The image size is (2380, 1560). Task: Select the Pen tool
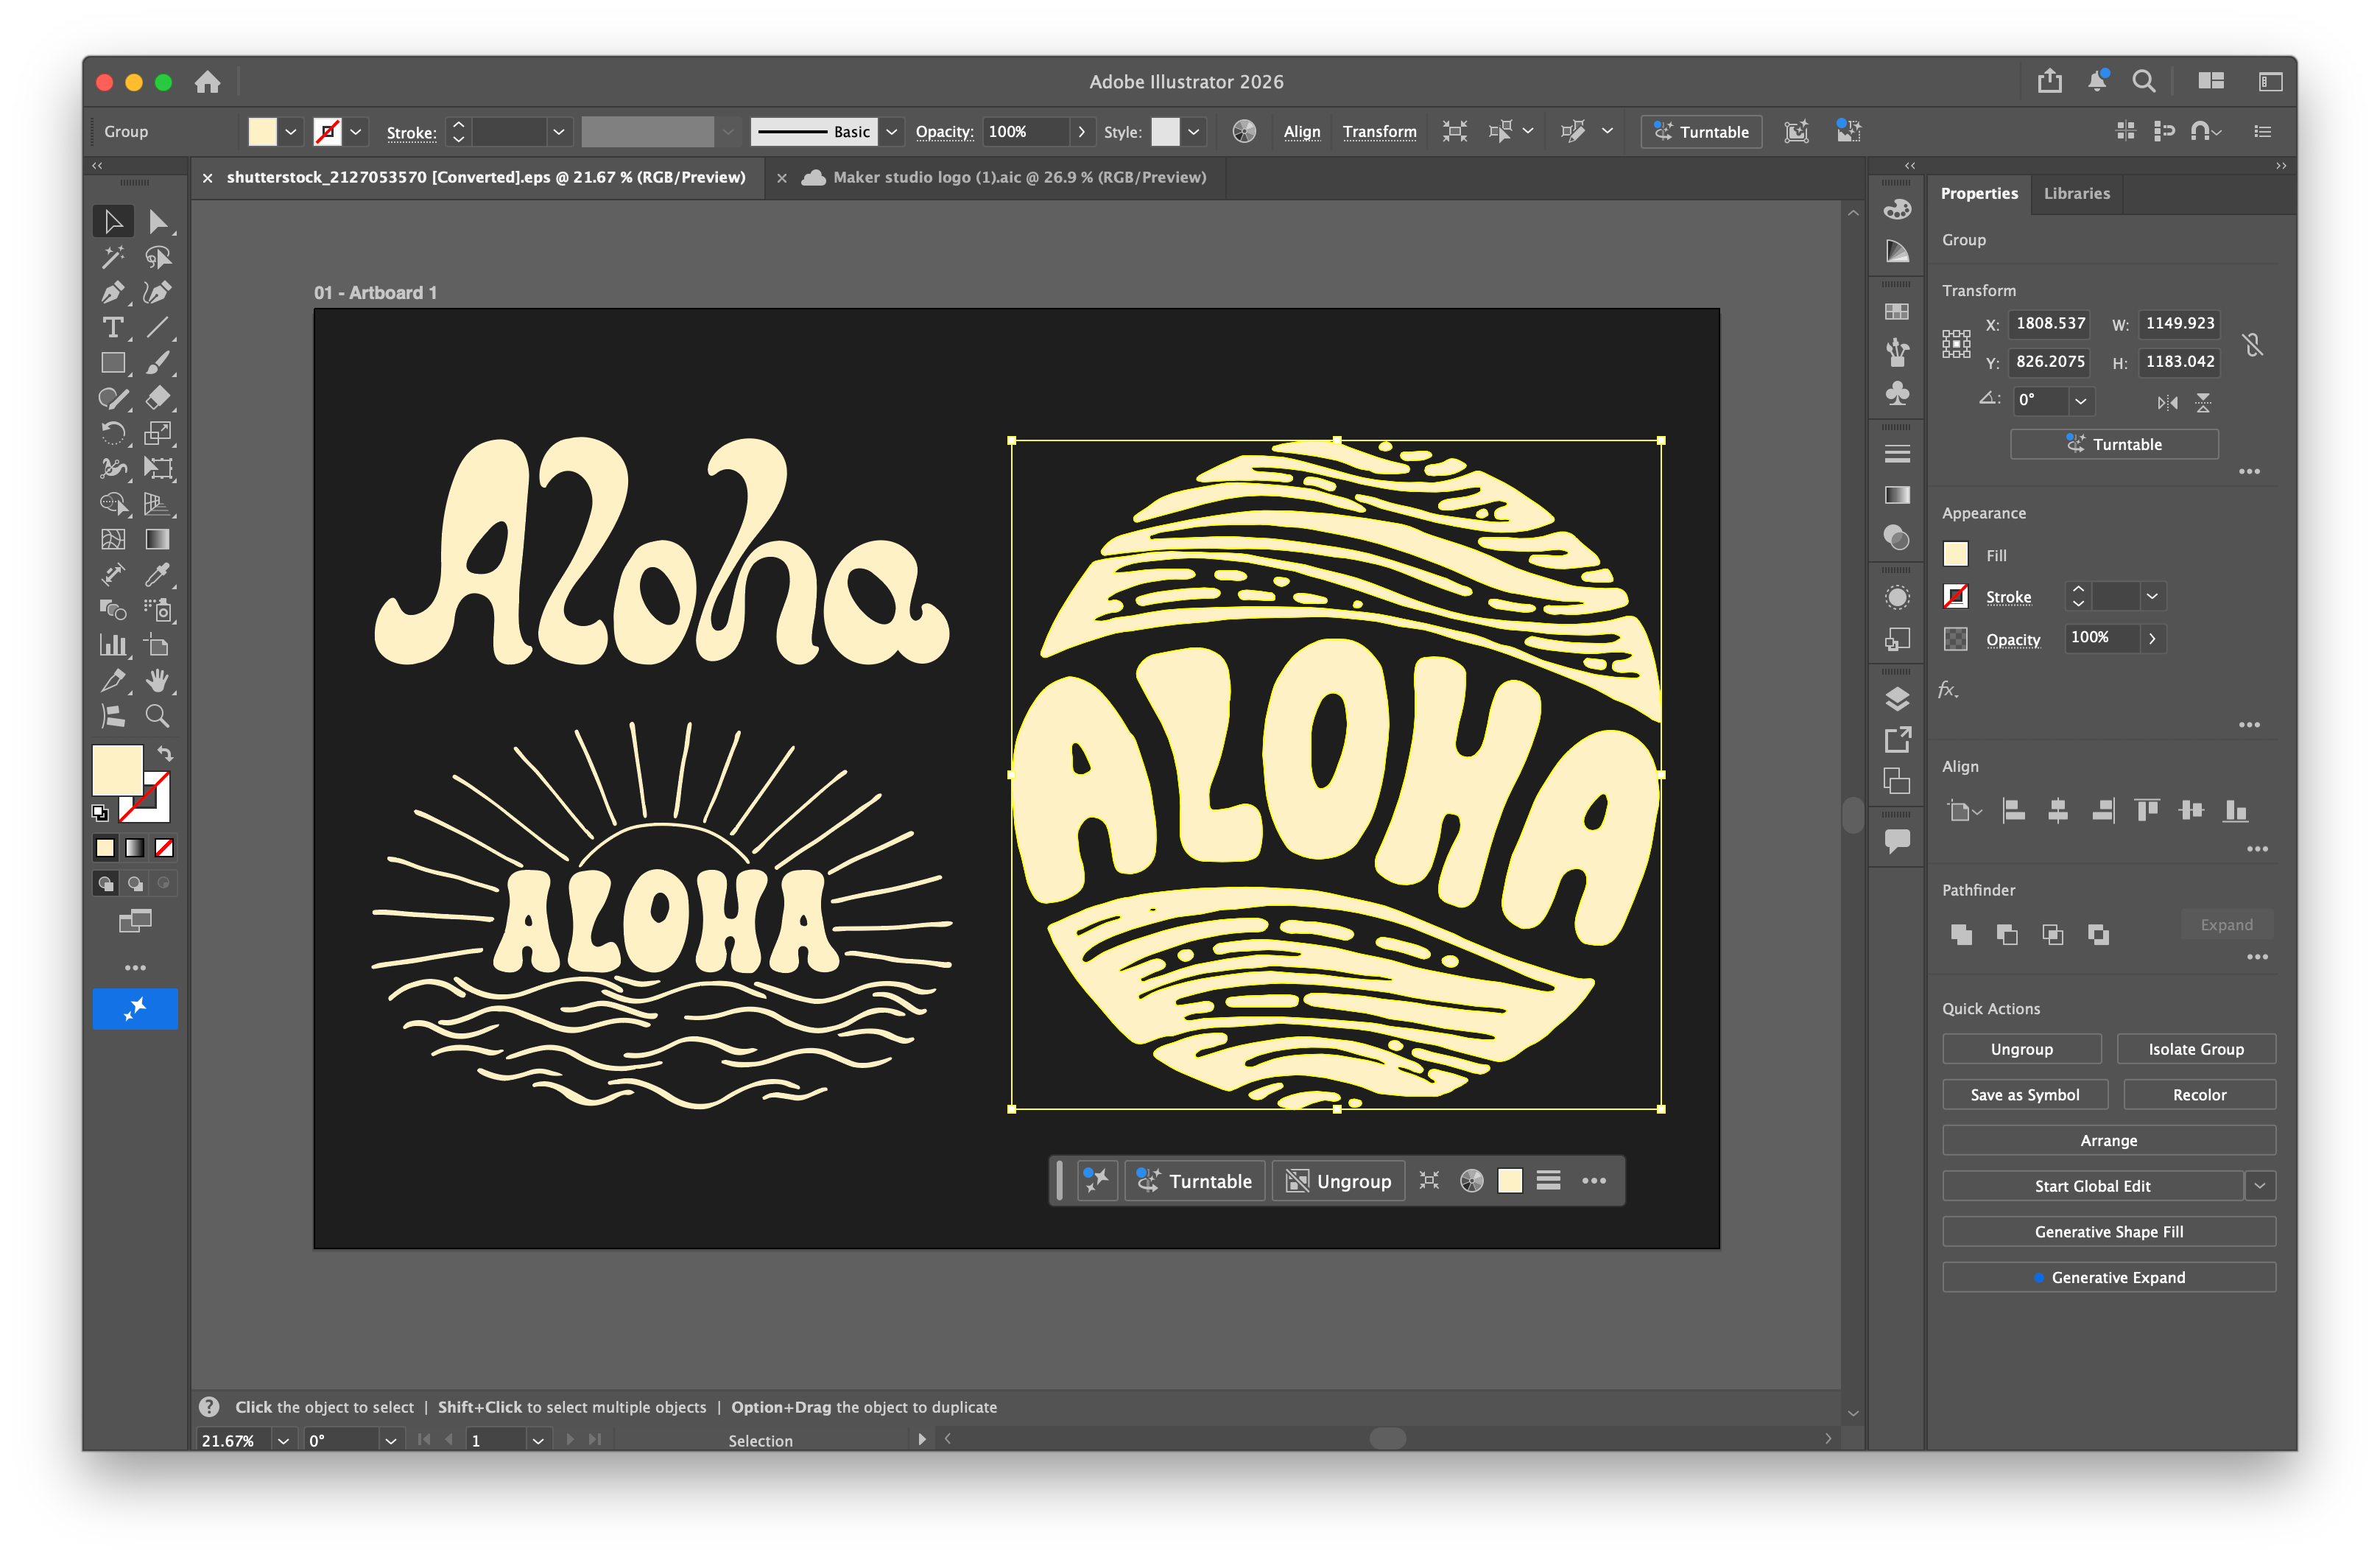pyautogui.click(x=113, y=292)
